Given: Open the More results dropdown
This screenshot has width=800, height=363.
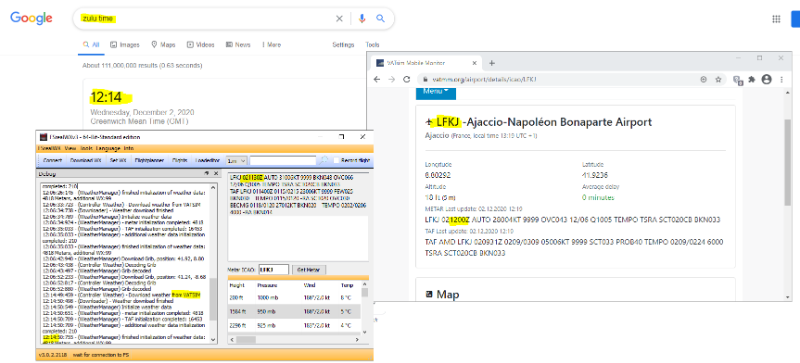Looking at the screenshot, I should (x=271, y=45).
